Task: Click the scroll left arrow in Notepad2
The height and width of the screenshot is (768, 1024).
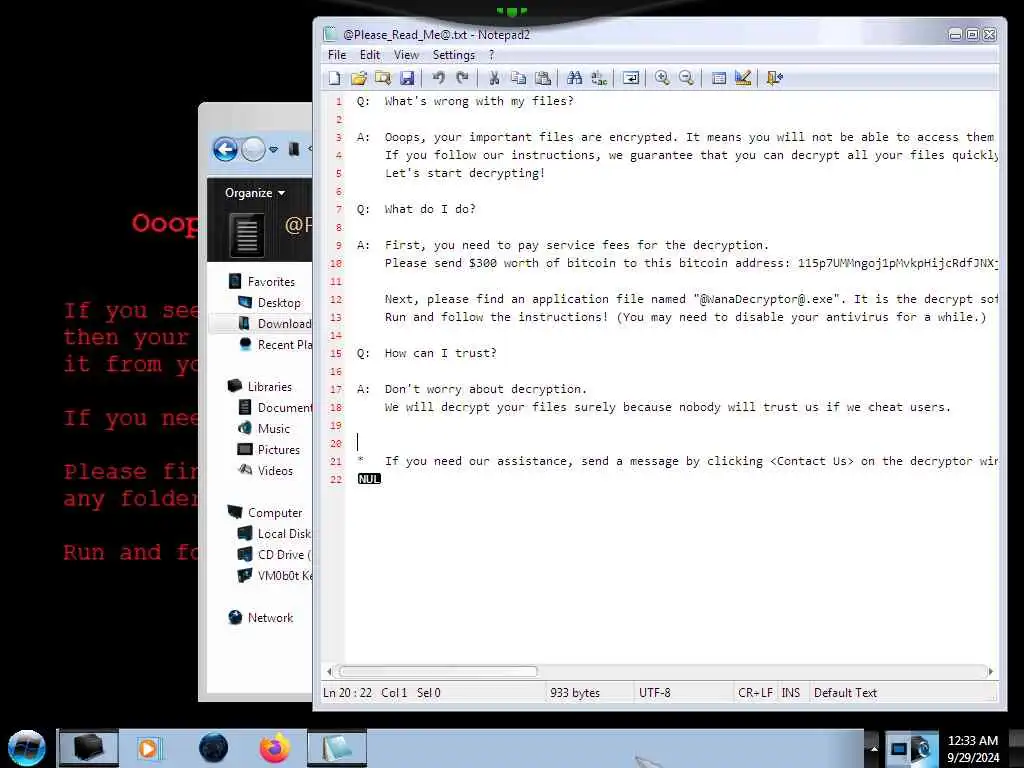Action: (329, 671)
